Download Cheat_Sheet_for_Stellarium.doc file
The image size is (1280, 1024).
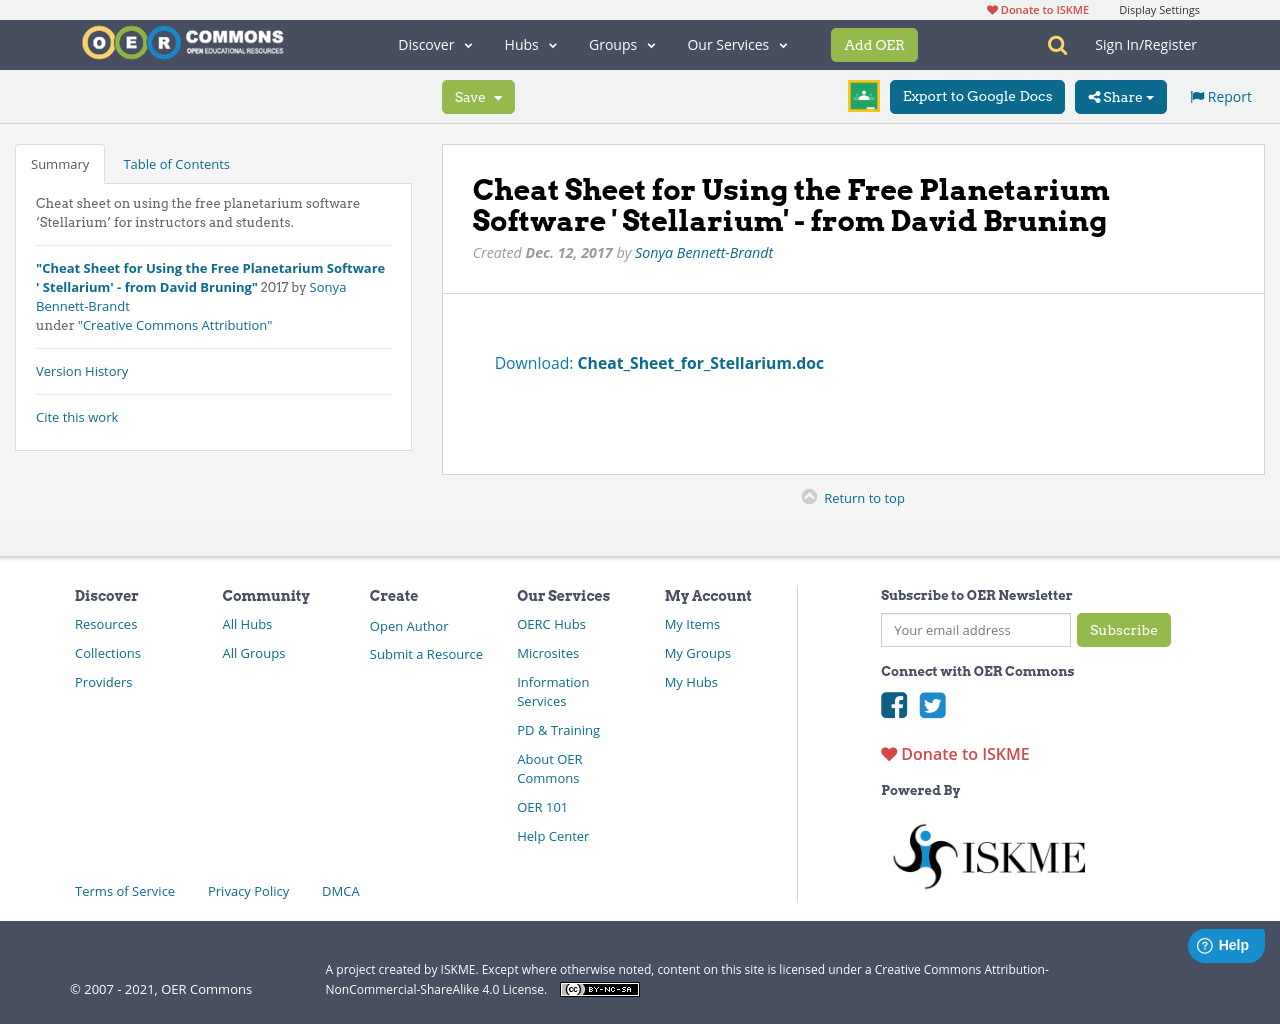point(700,363)
